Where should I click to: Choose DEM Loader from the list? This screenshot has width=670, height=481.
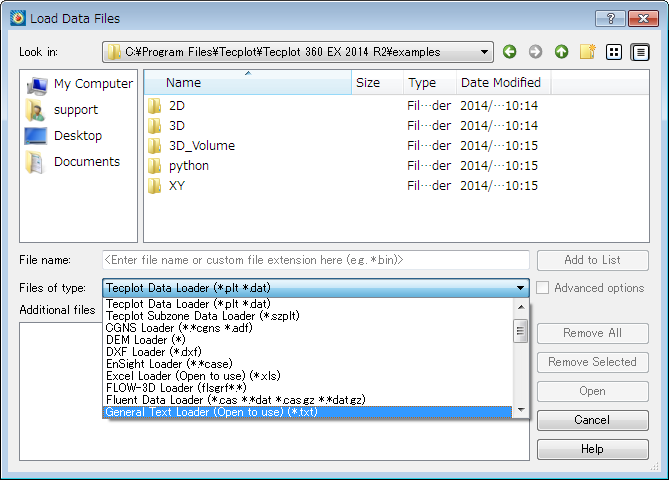point(308,340)
